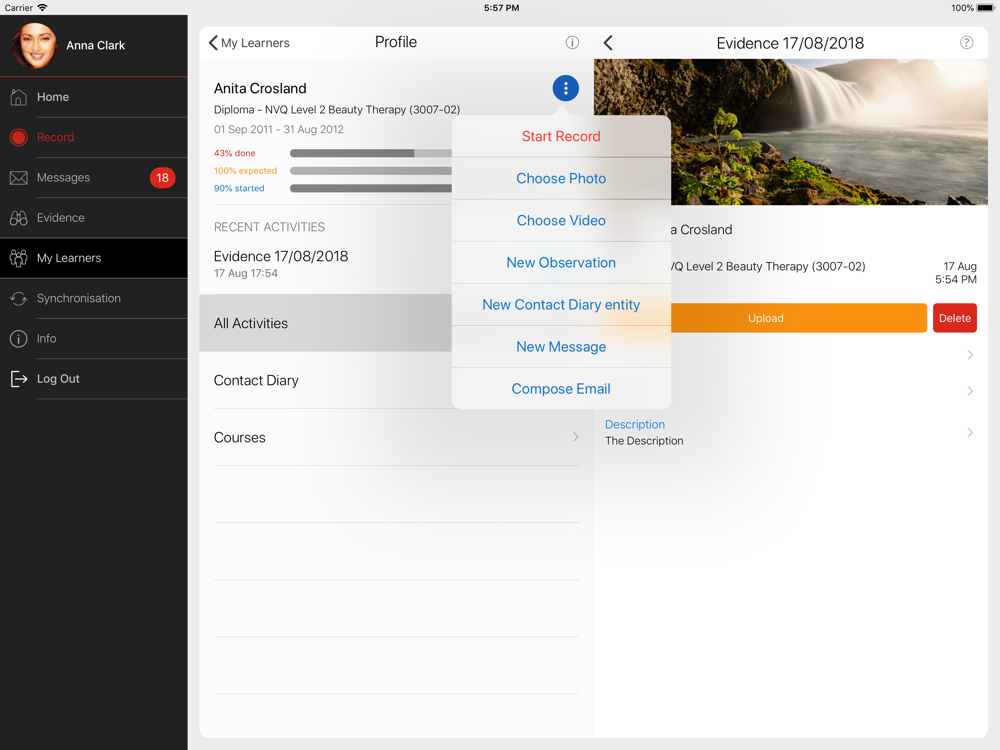This screenshot has height=750, width=1000.
Task: Select the Evidence sidebar label
Action: tap(61, 218)
